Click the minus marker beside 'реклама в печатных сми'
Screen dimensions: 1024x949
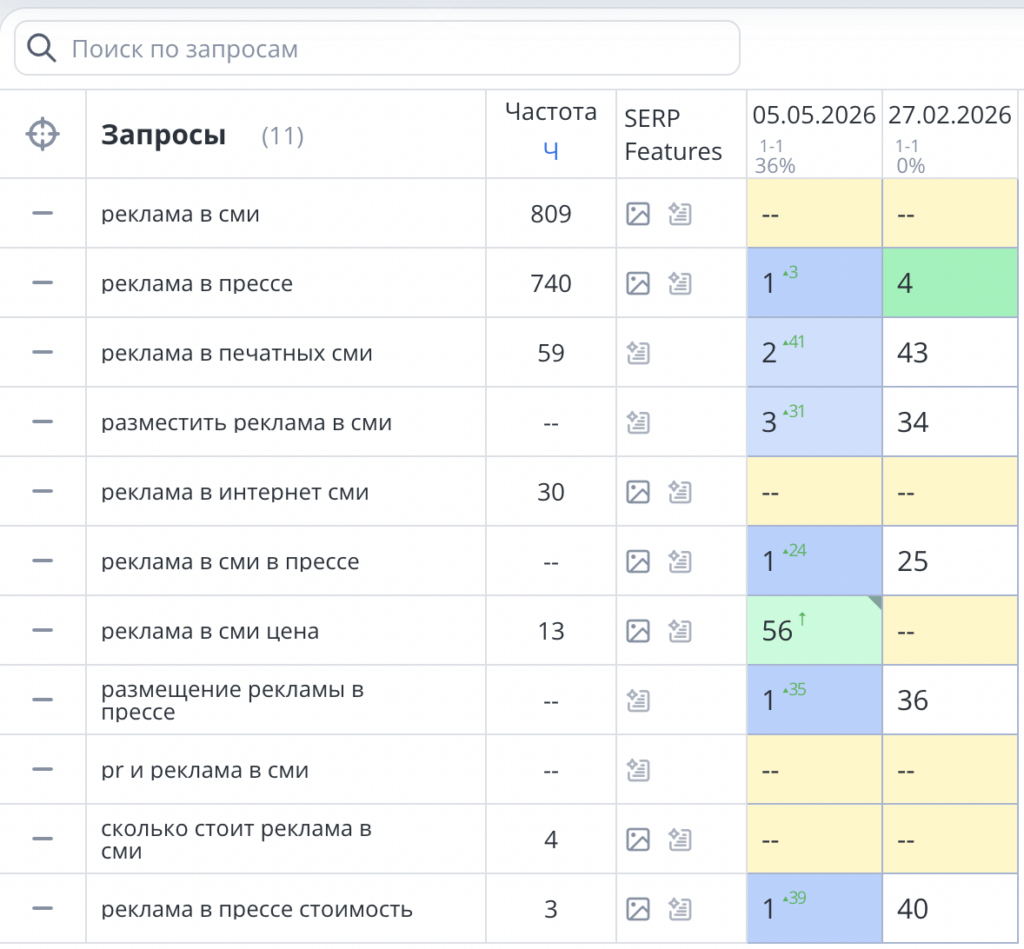(x=42, y=352)
